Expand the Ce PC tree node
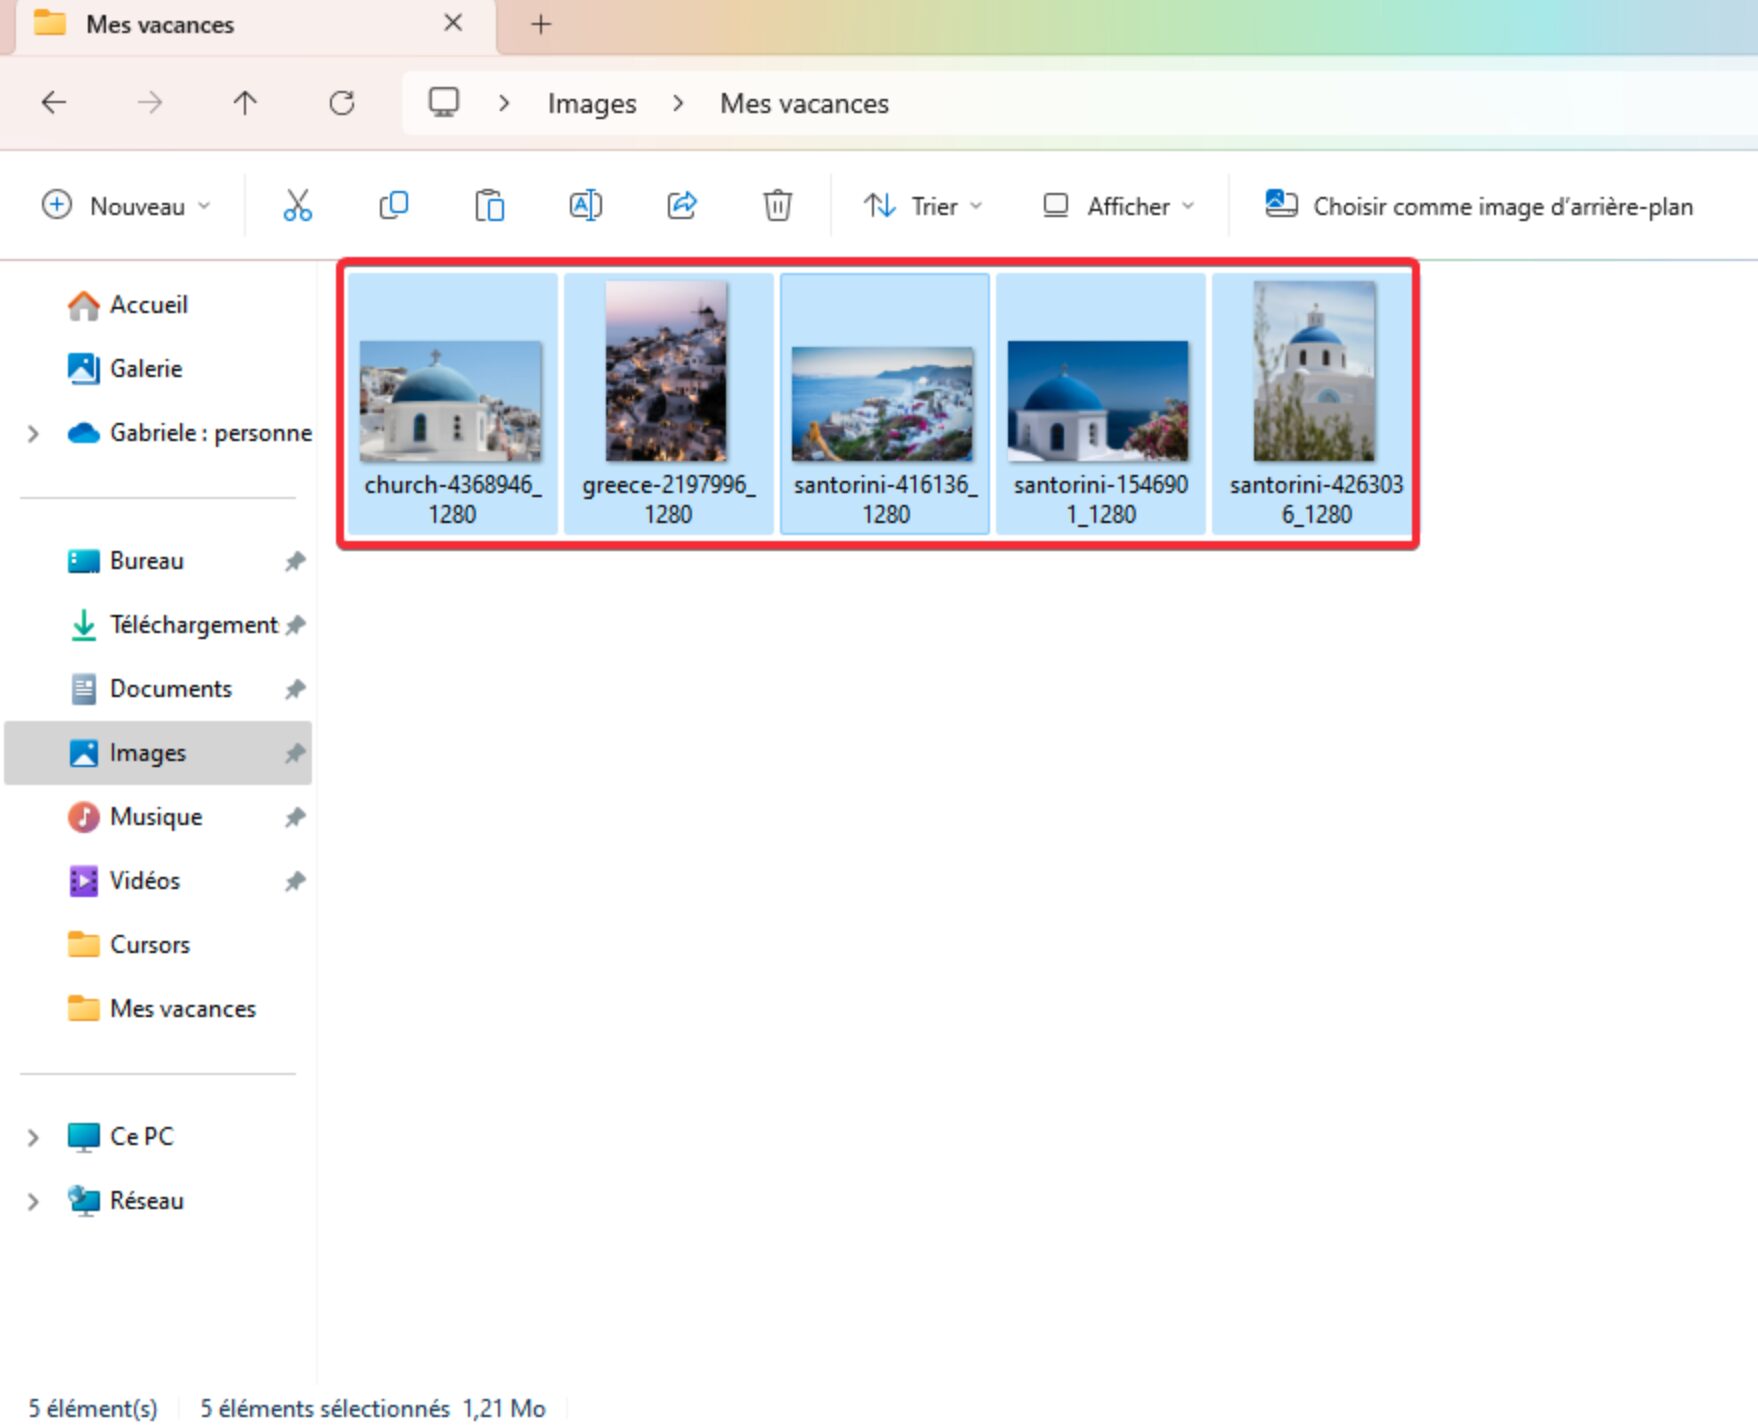 pos(33,1137)
